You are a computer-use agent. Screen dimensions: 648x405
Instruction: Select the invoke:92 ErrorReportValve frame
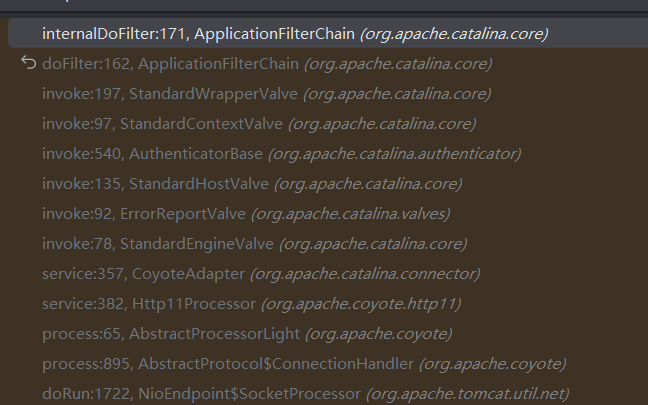click(328, 214)
